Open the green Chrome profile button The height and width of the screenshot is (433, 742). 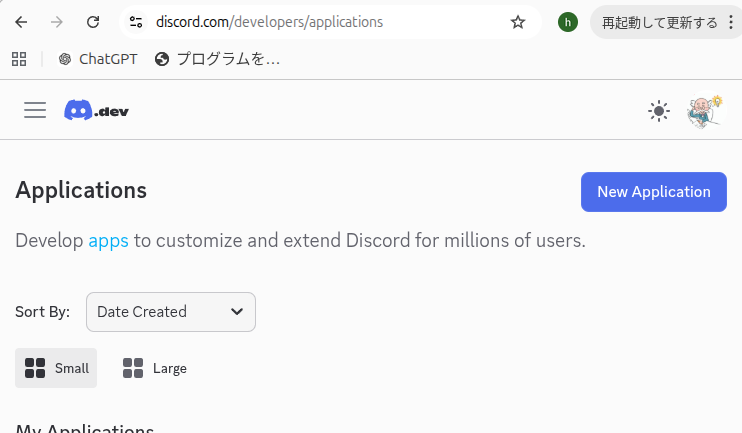[x=568, y=22]
